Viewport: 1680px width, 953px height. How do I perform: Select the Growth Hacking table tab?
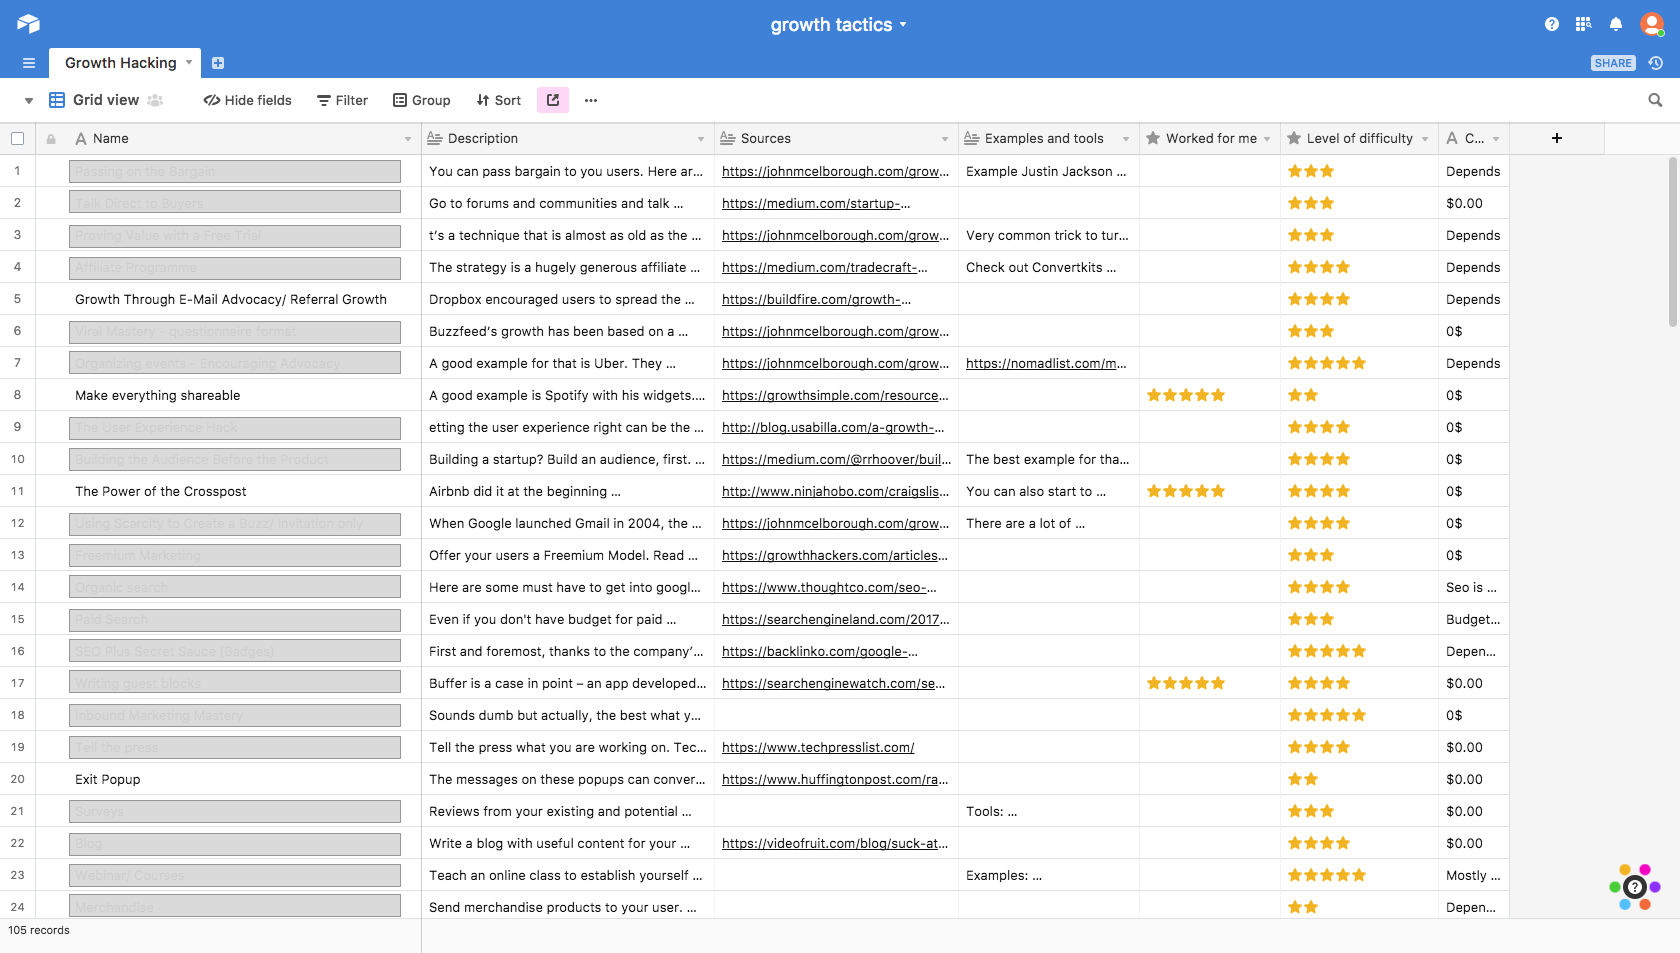click(x=121, y=63)
